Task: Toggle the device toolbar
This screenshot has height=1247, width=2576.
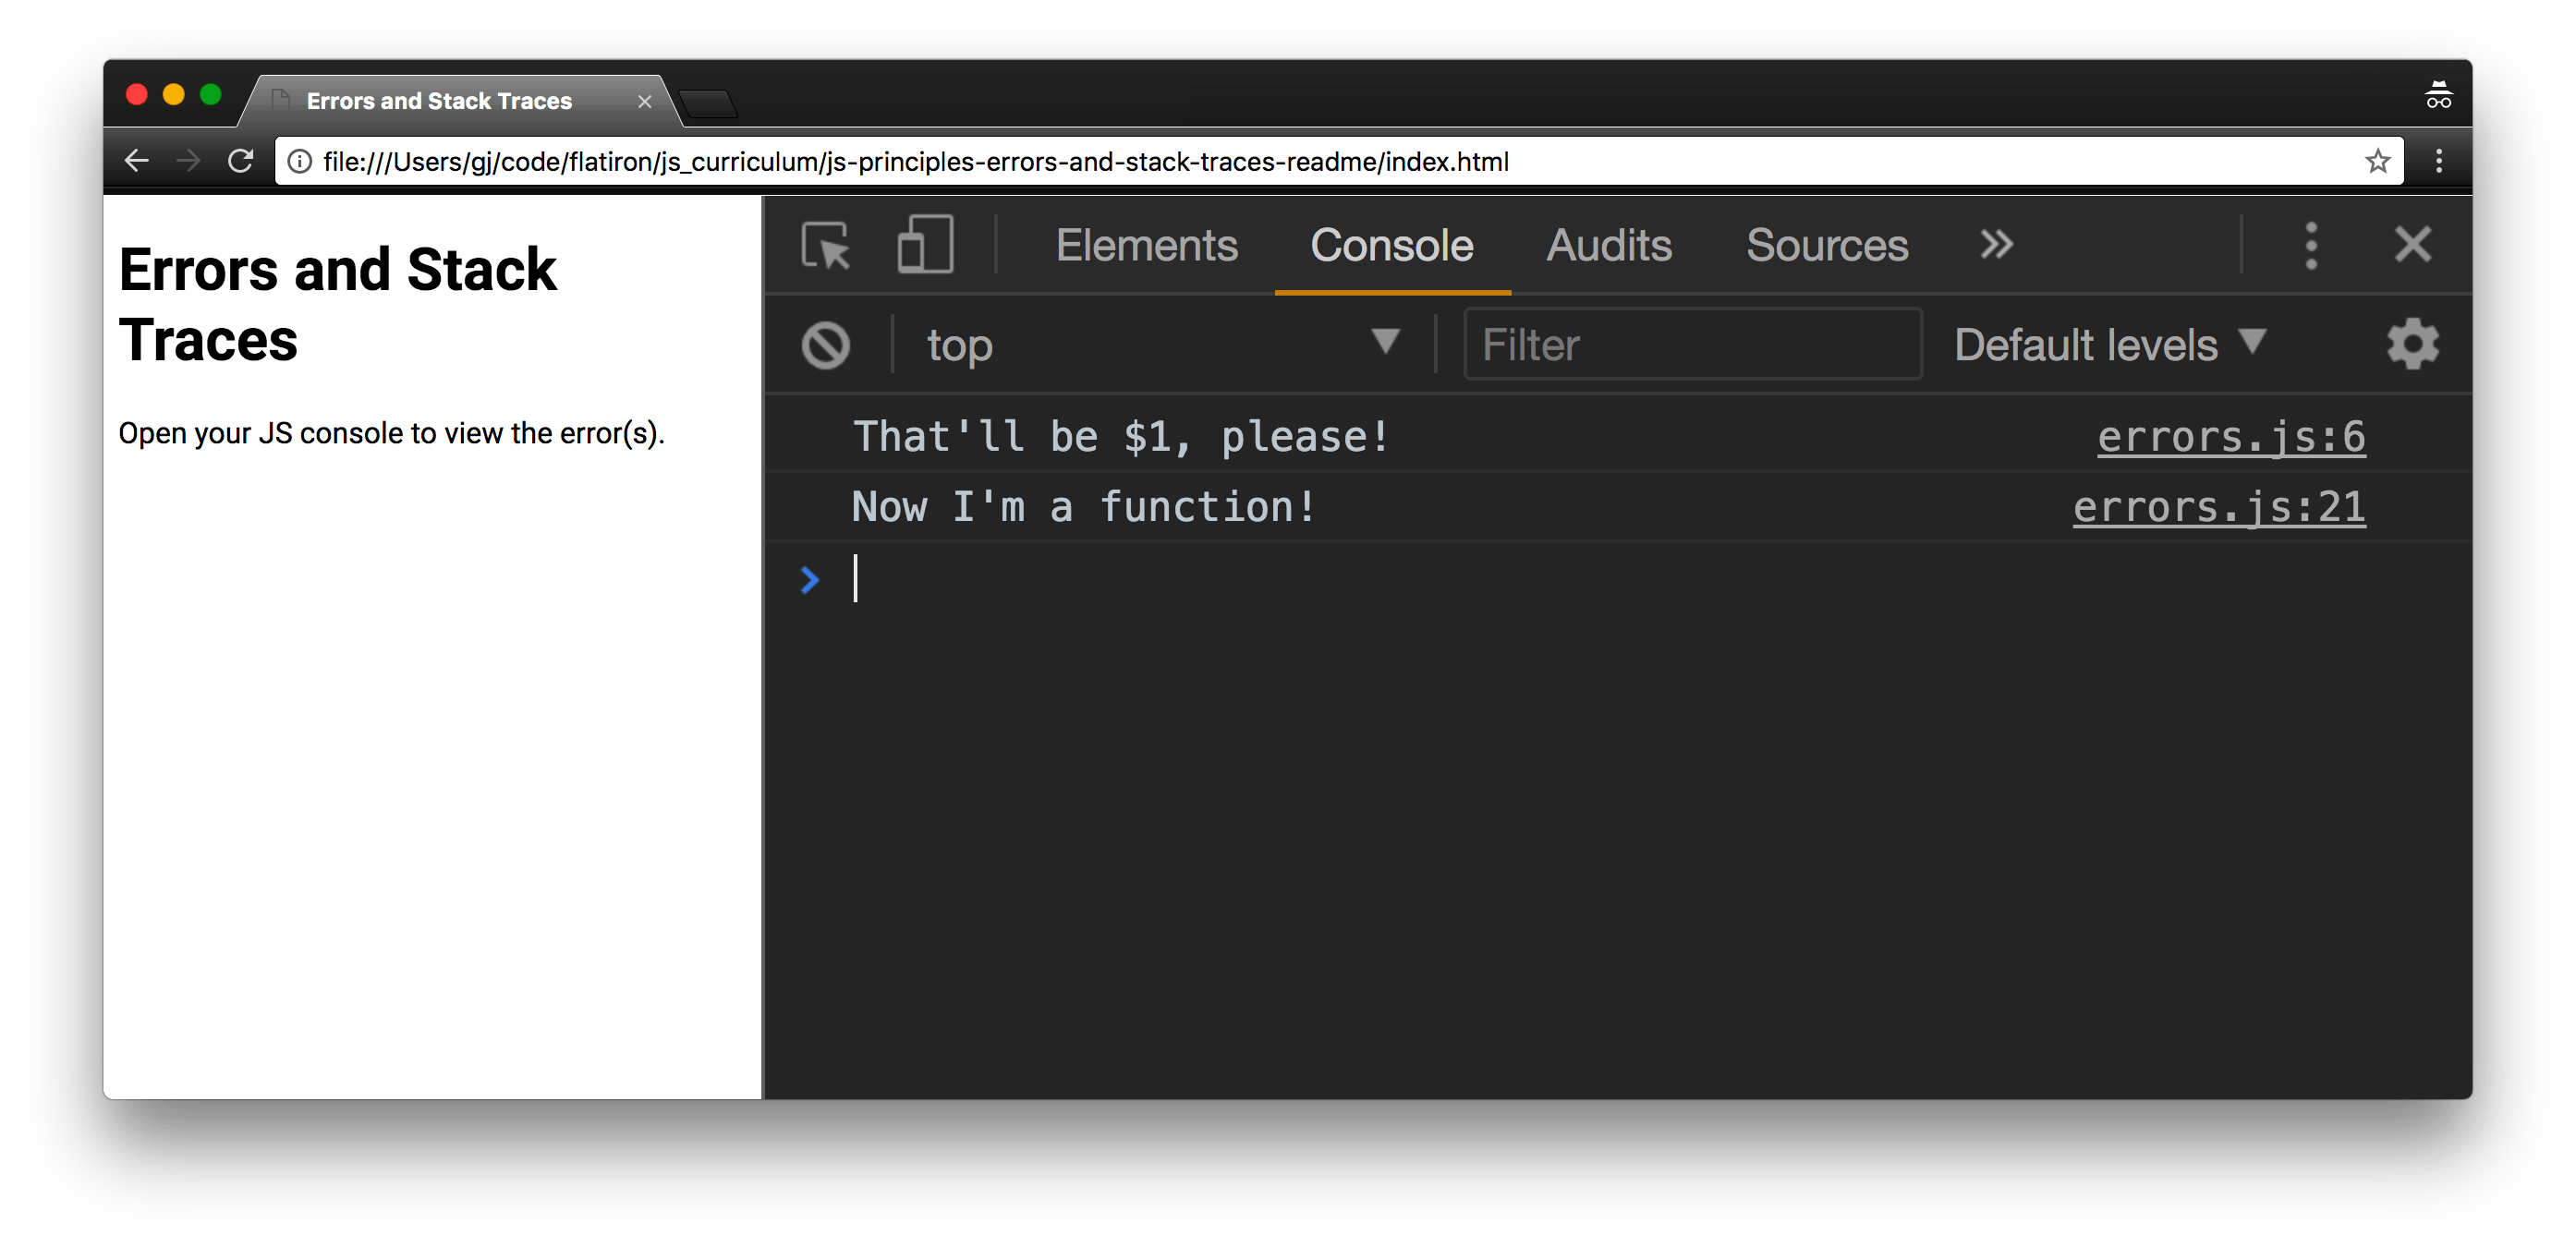Action: tap(923, 244)
